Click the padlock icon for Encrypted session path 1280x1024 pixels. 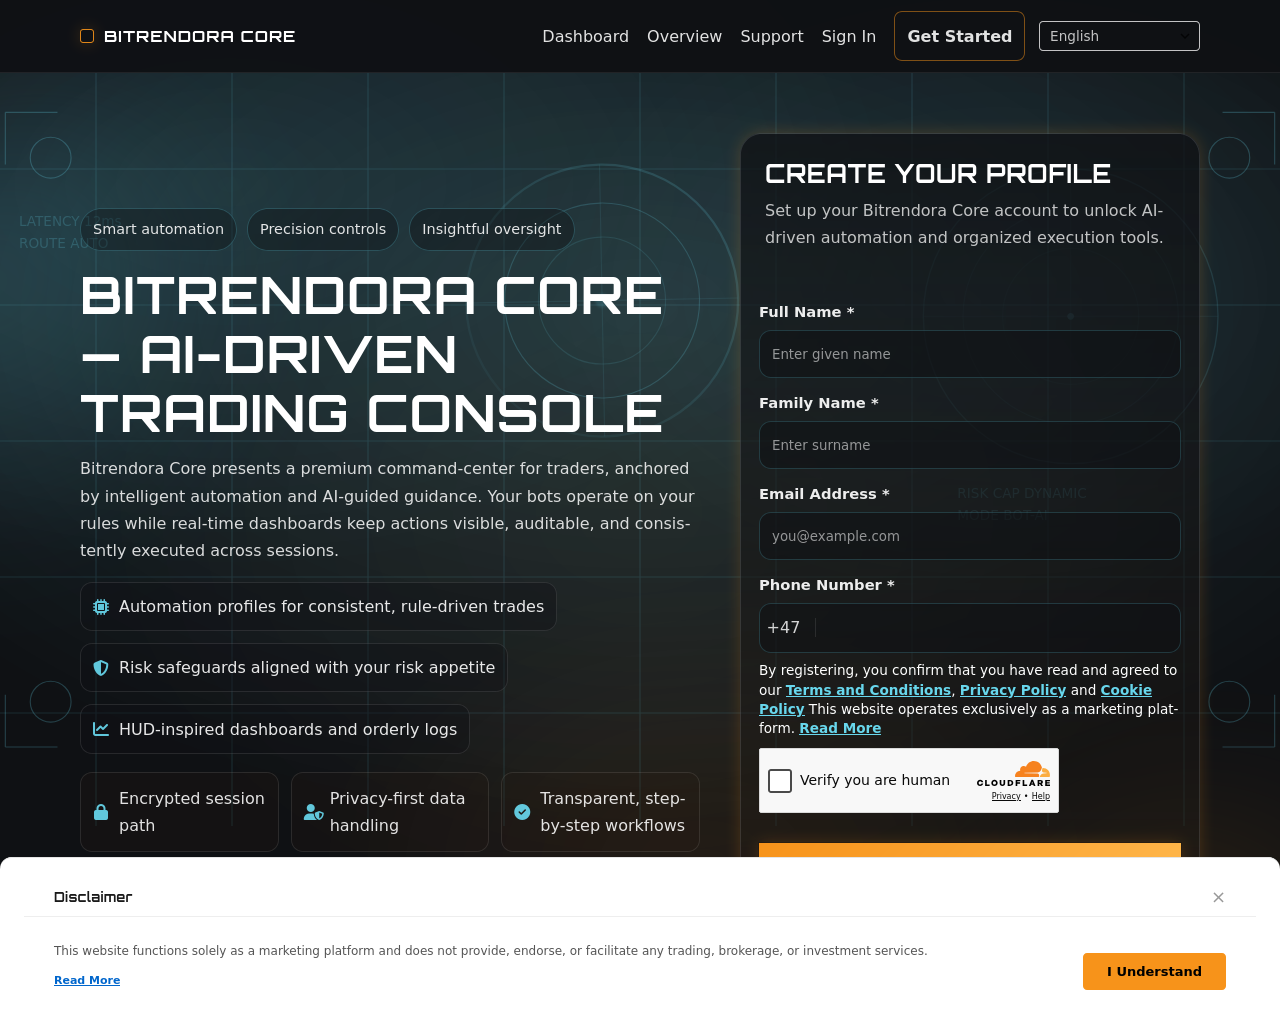click(101, 812)
